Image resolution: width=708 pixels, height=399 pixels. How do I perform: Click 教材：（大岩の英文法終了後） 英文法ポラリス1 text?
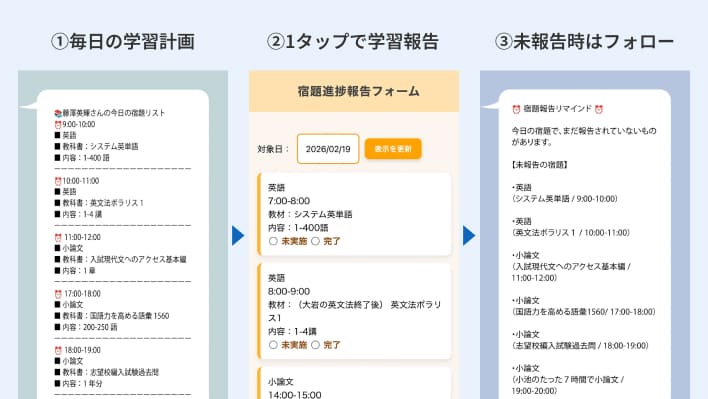pyautogui.click(x=354, y=311)
